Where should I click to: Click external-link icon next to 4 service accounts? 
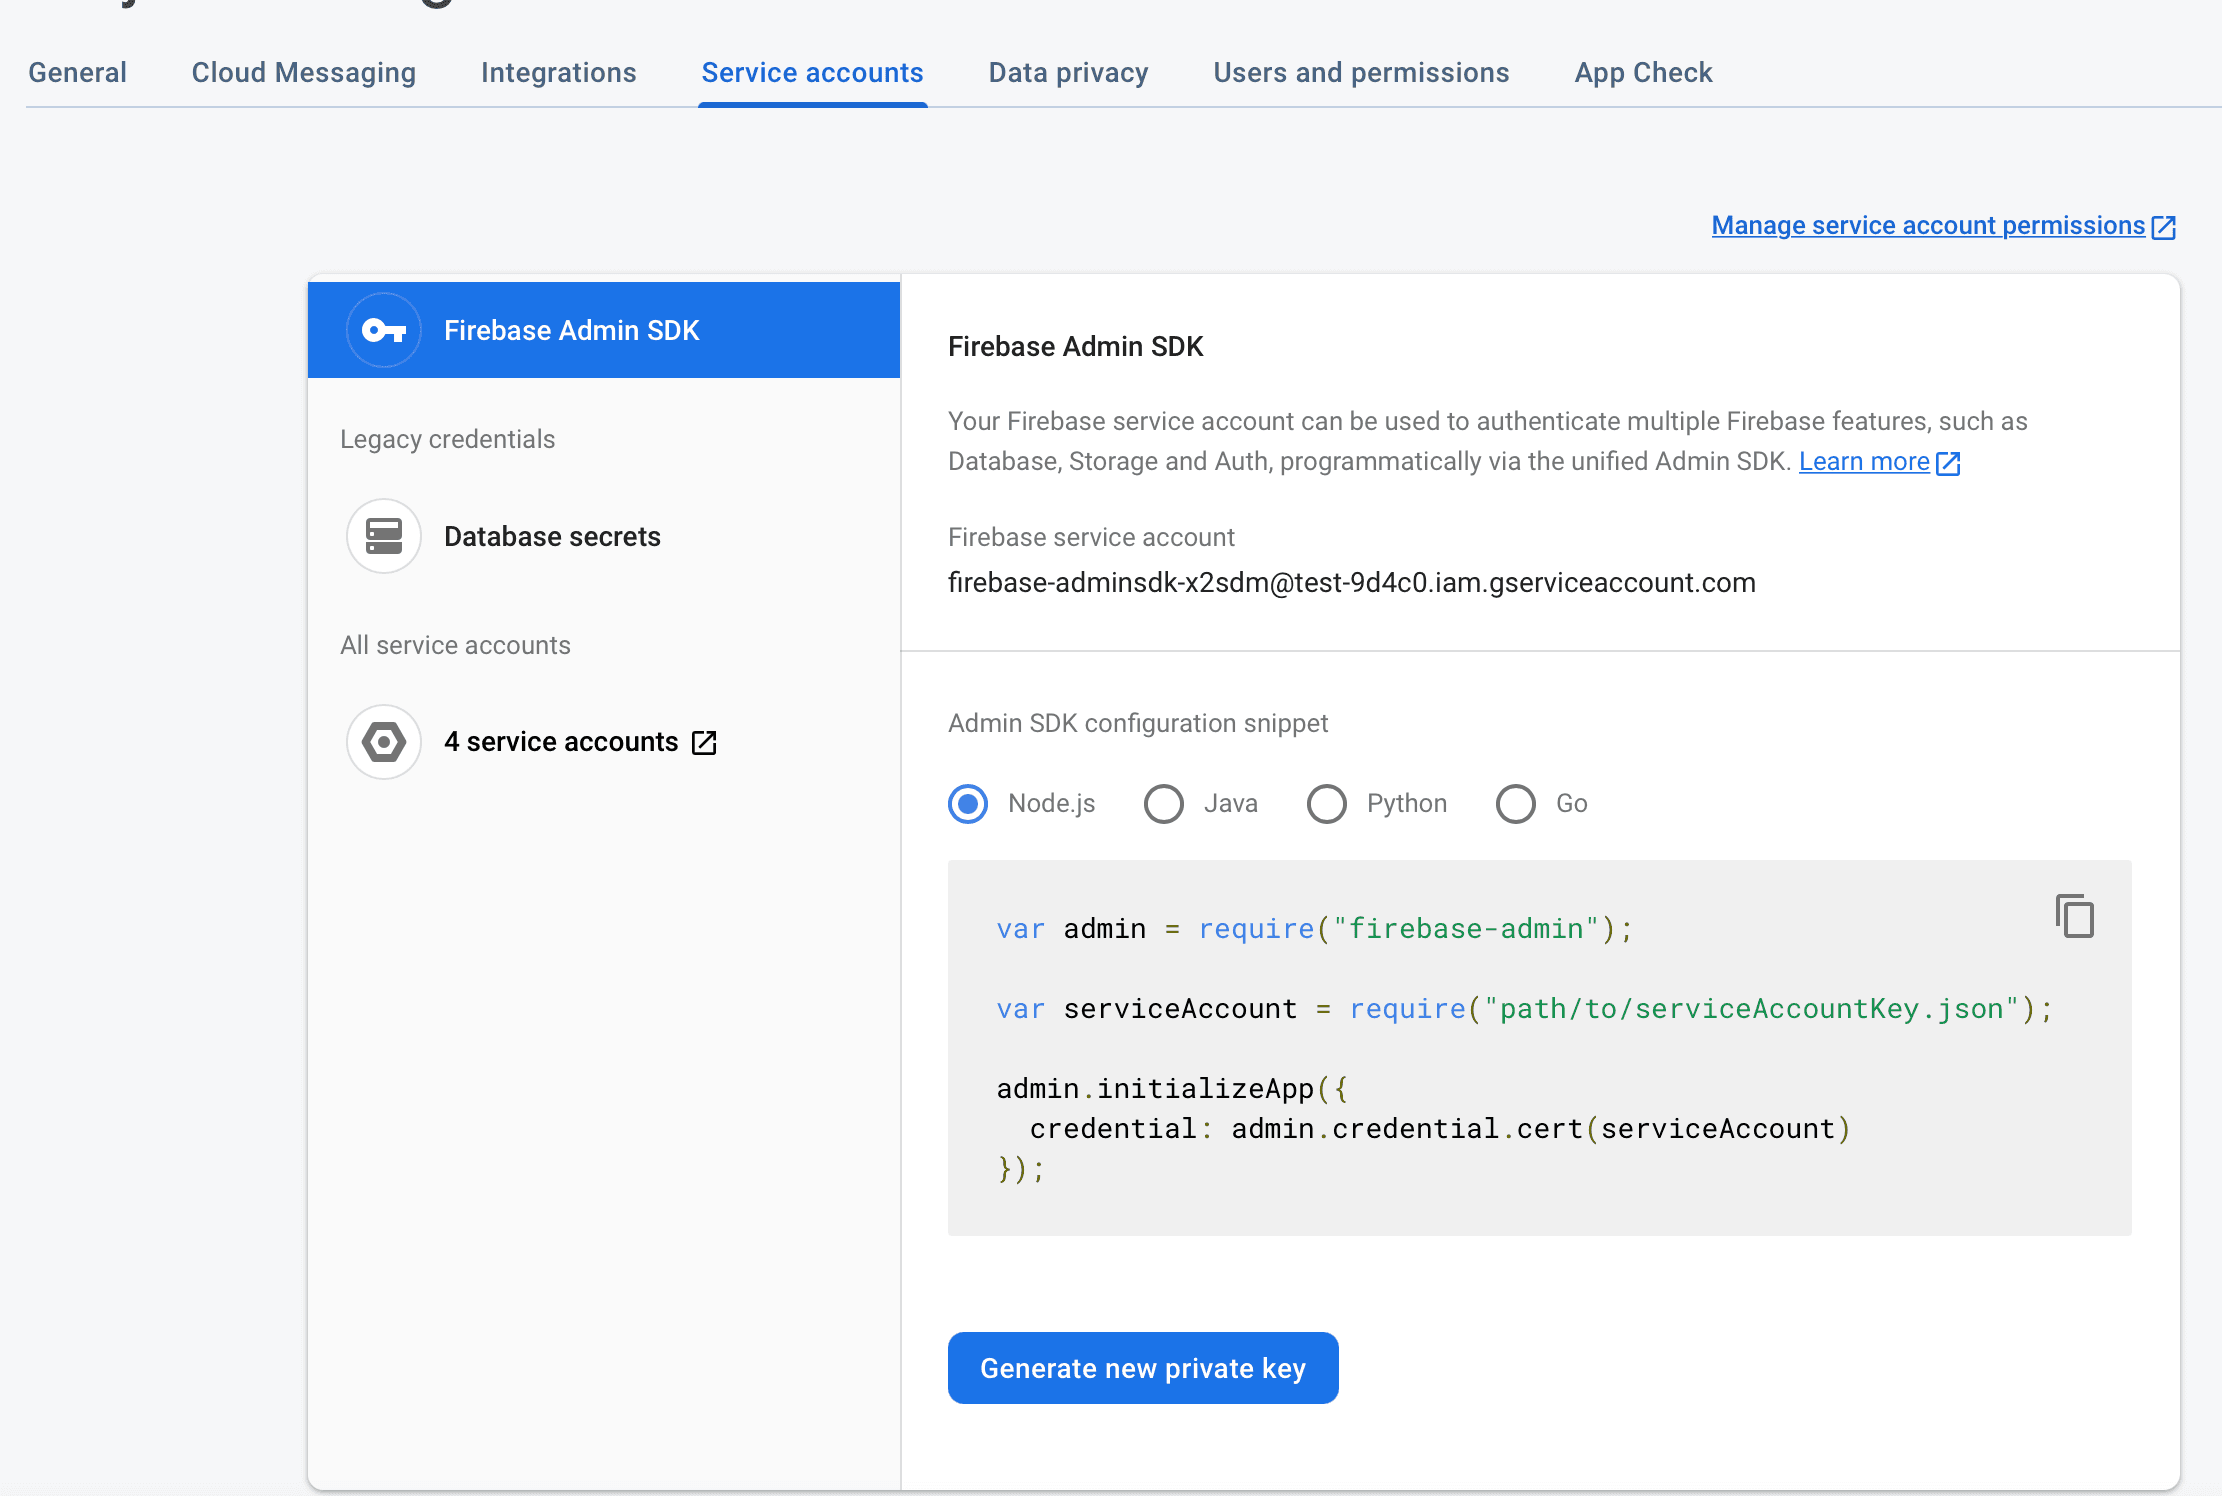tap(704, 742)
